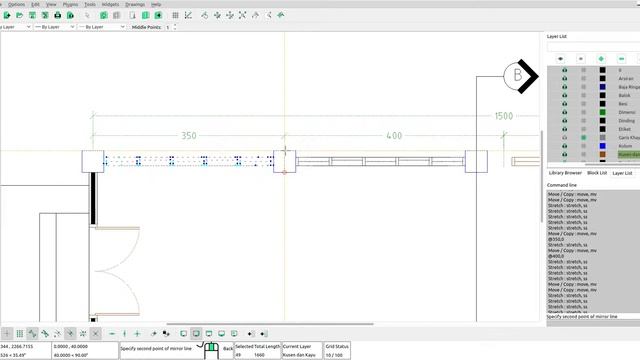Open the Help menu
Image resolution: width=640 pixels, height=360 pixels.
(x=156, y=4)
